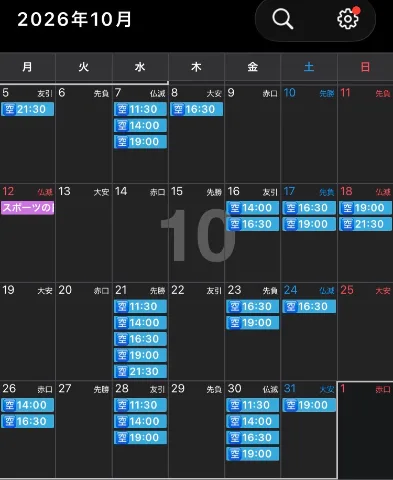Image resolution: width=393 pixels, height=480 pixels.
Task: Select day 14 cell
Action: click(140, 232)
